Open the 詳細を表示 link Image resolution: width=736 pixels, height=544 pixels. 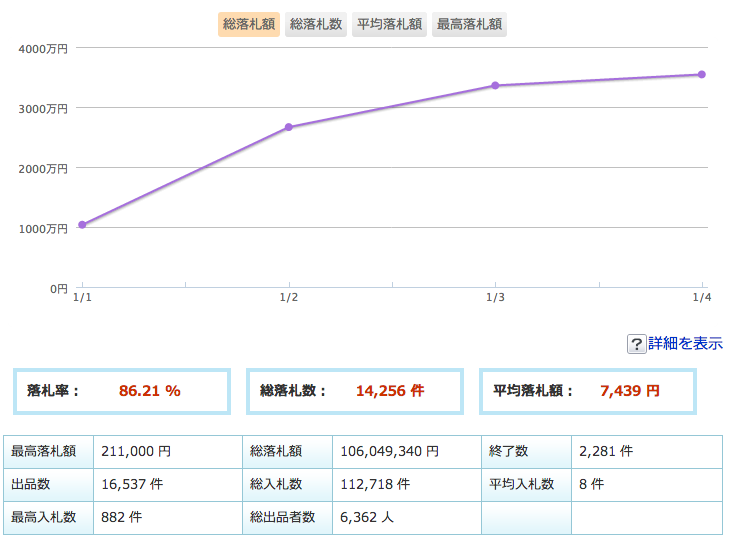[685, 343]
